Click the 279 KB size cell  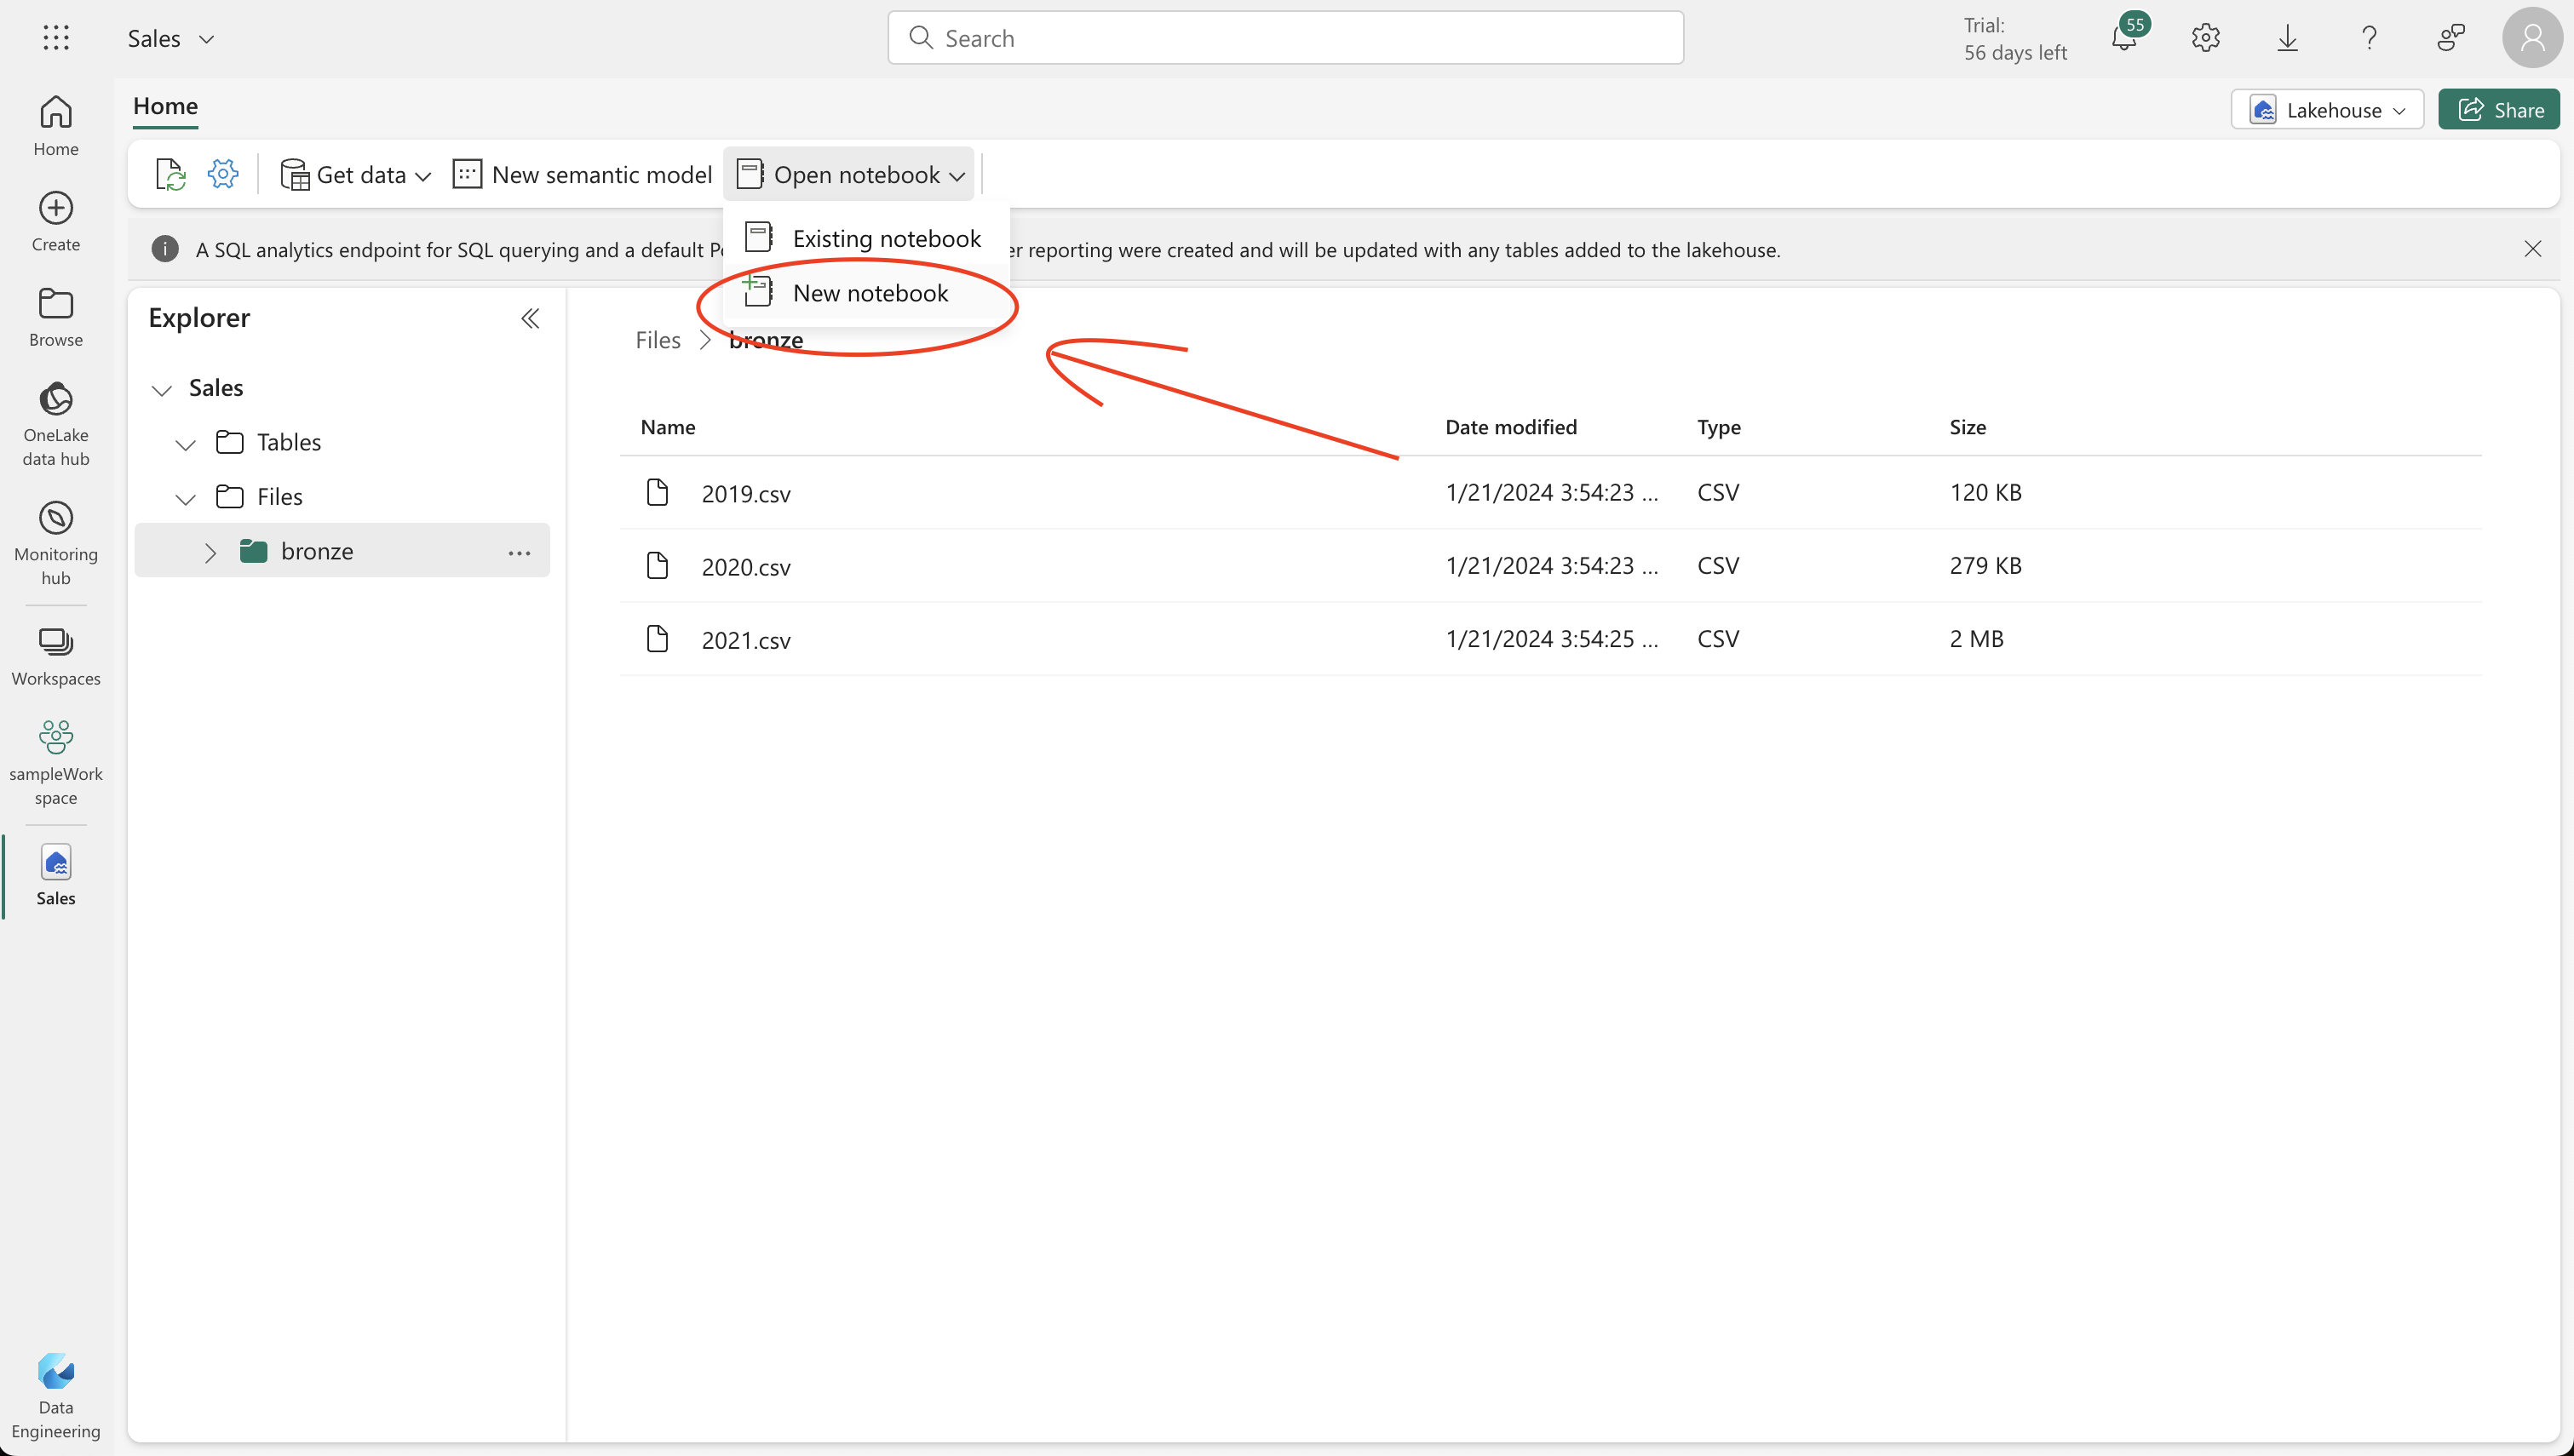coord(1985,565)
